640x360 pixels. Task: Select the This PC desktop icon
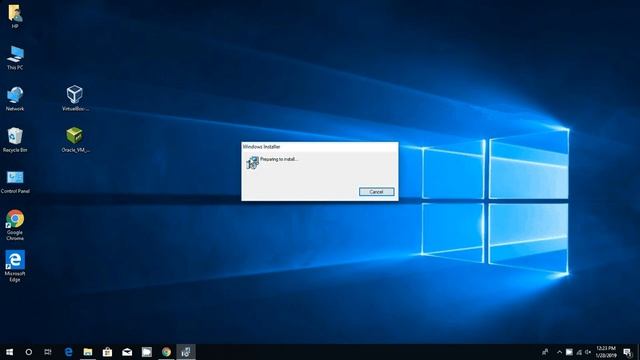click(x=15, y=58)
